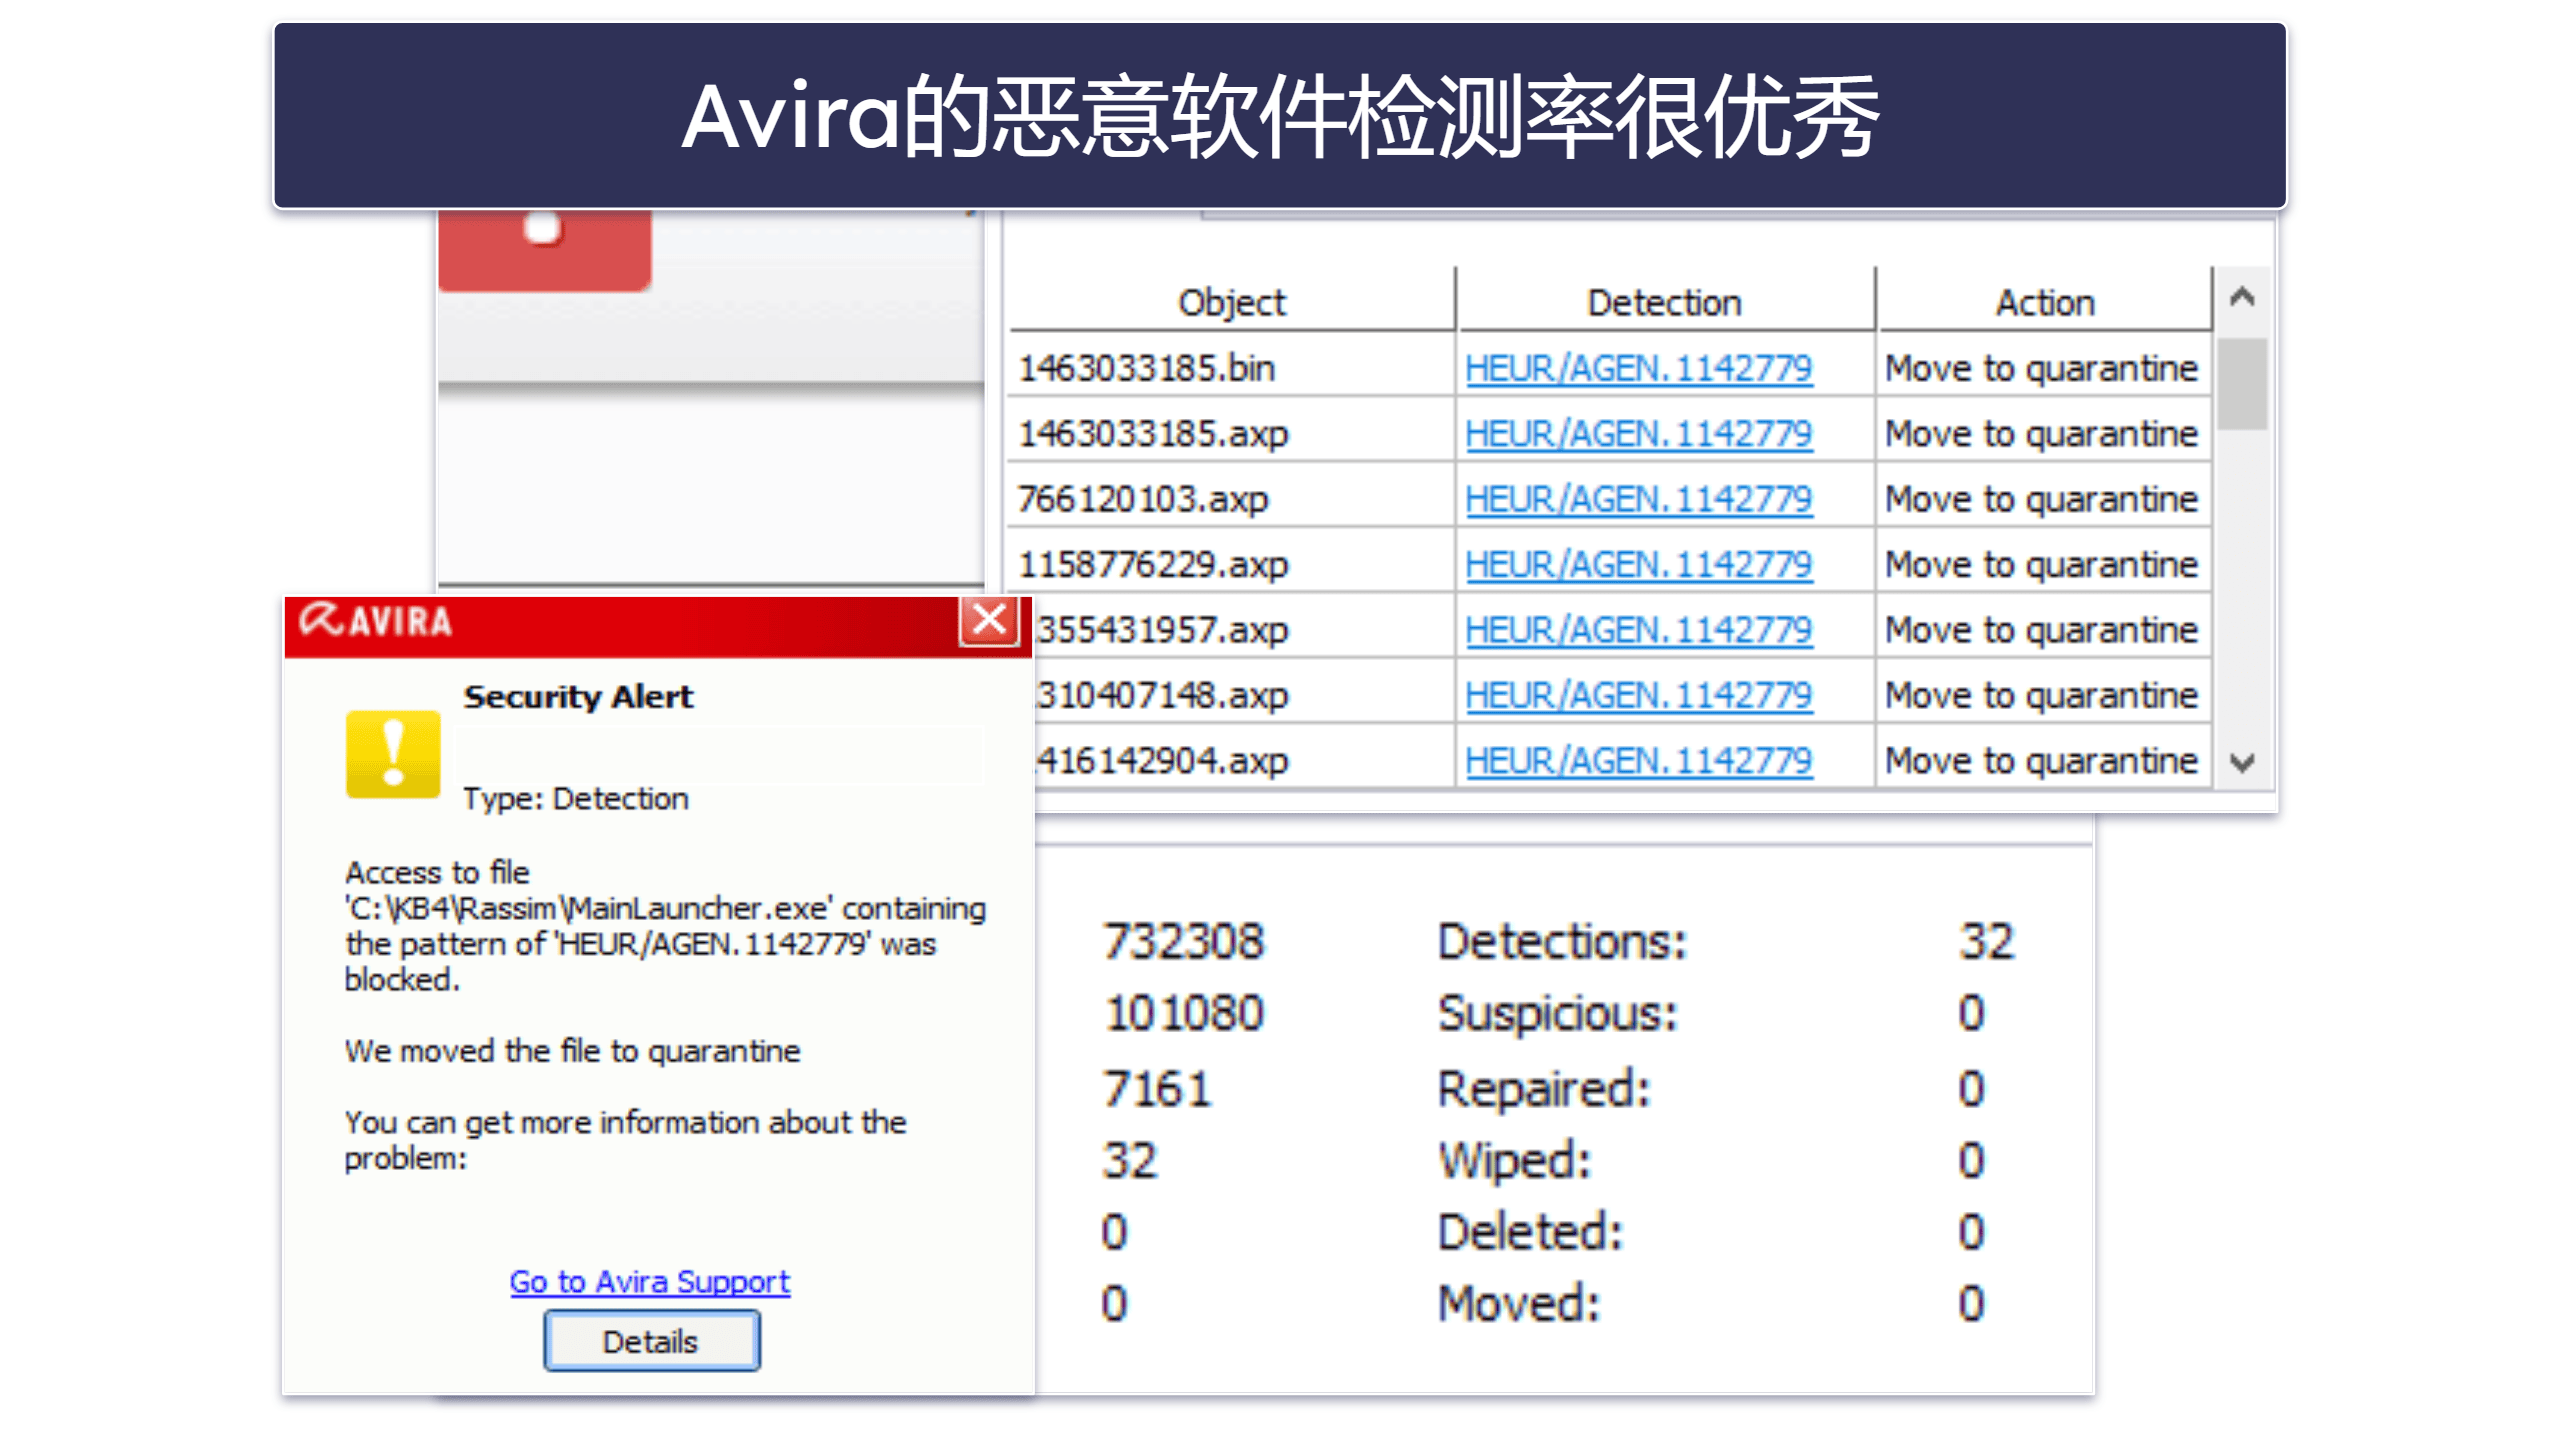Screen dimensions: 2559x1429
Task: Open detection link for 416142904.axp
Action: [x=1638, y=760]
